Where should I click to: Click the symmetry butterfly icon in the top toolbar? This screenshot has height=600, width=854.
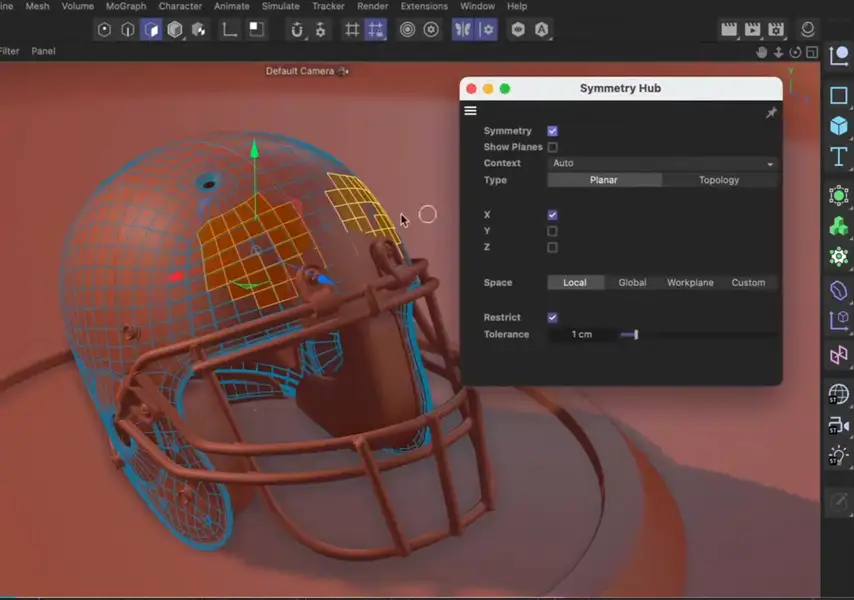(462, 30)
